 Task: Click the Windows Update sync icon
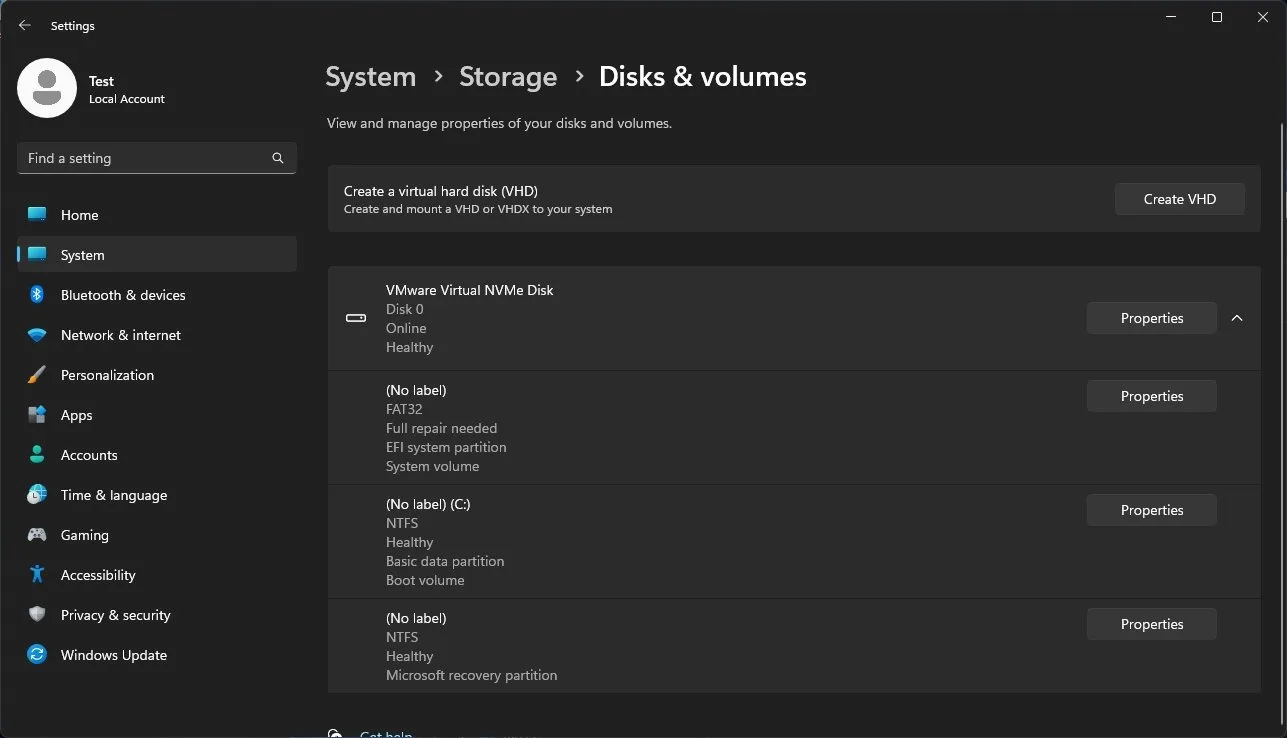point(37,655)
